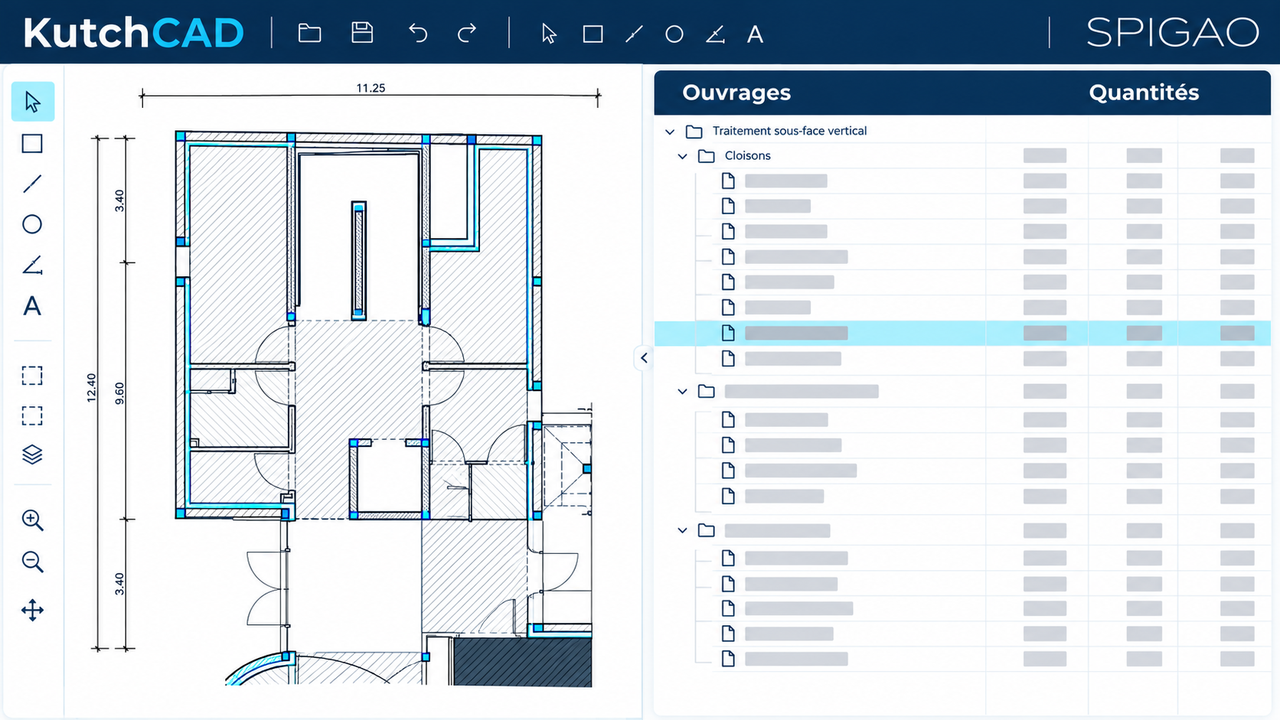Select the rectangle tool in the left sidebar
The height and width of the screenshot is (720, 1280).
pyautogui.click(x=33, y=144)
